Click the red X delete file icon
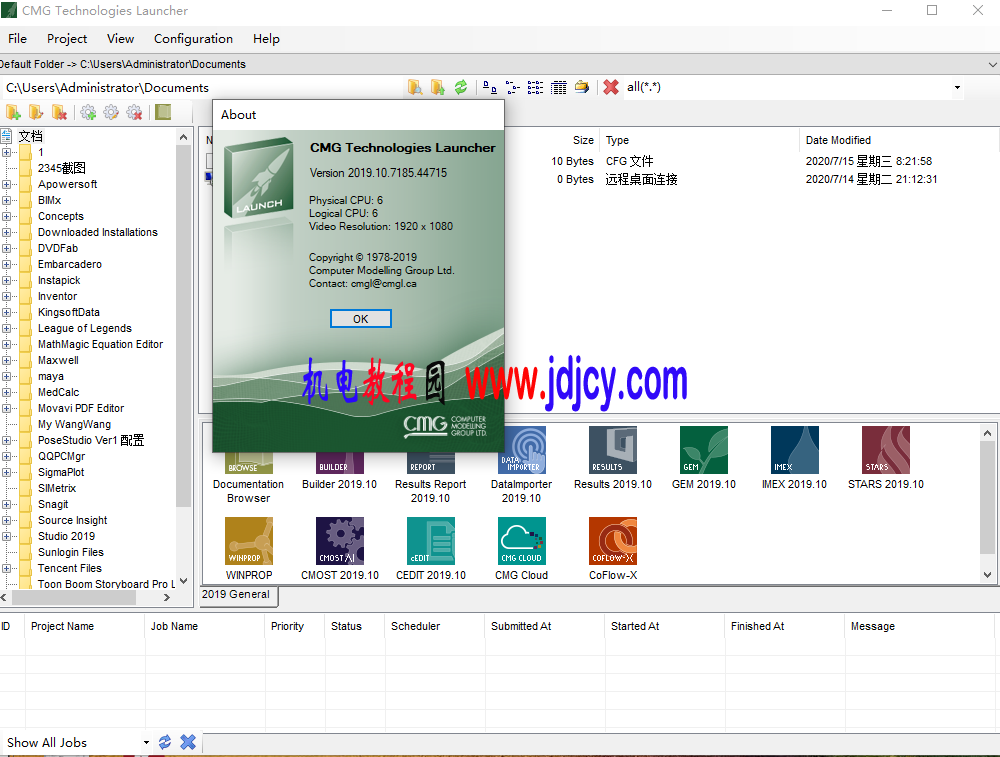Image resolution: width=1000 pixels, height=757 pixels. click(611, 87)
